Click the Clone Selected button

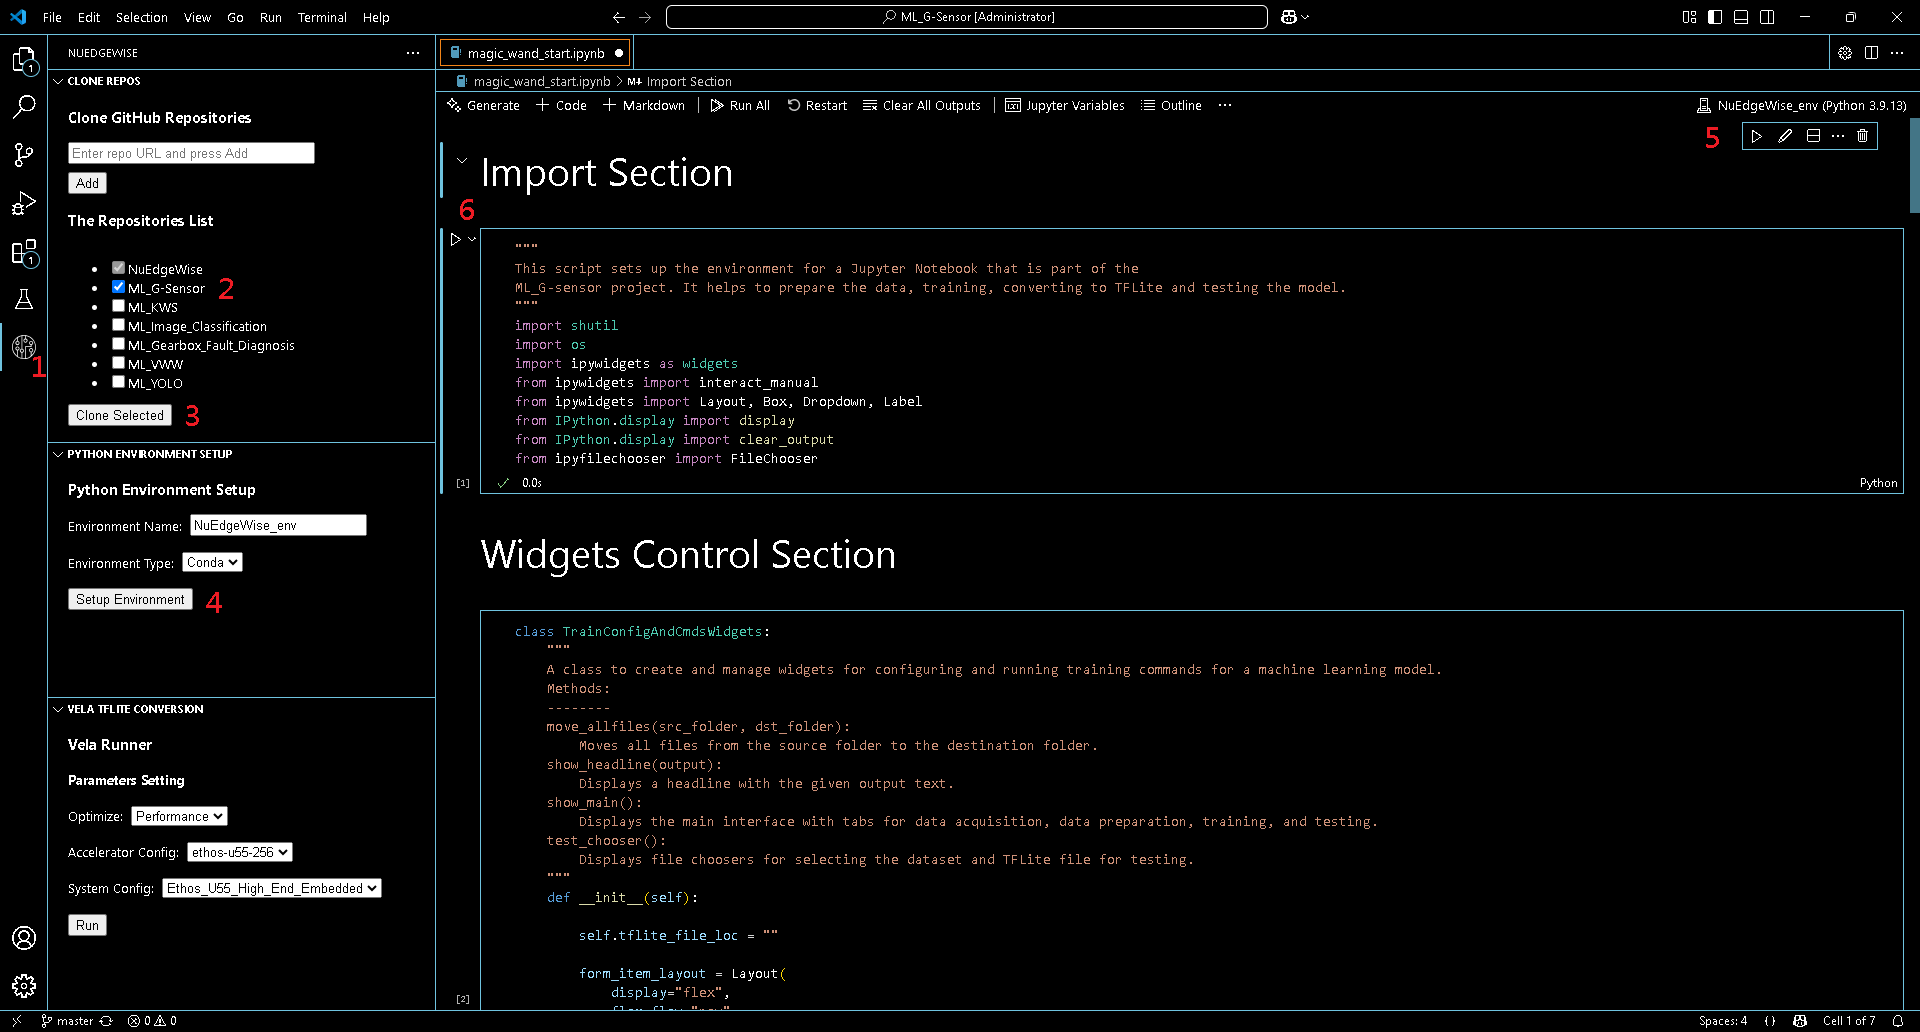(x=119, y=415)
